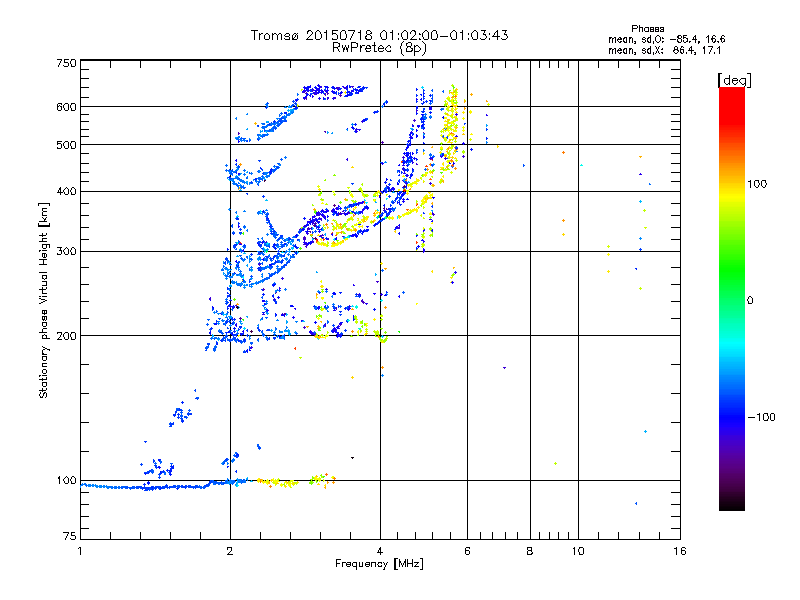
Task: Click the x-axis tick label '10'
Action: click(x=578, y=551)
